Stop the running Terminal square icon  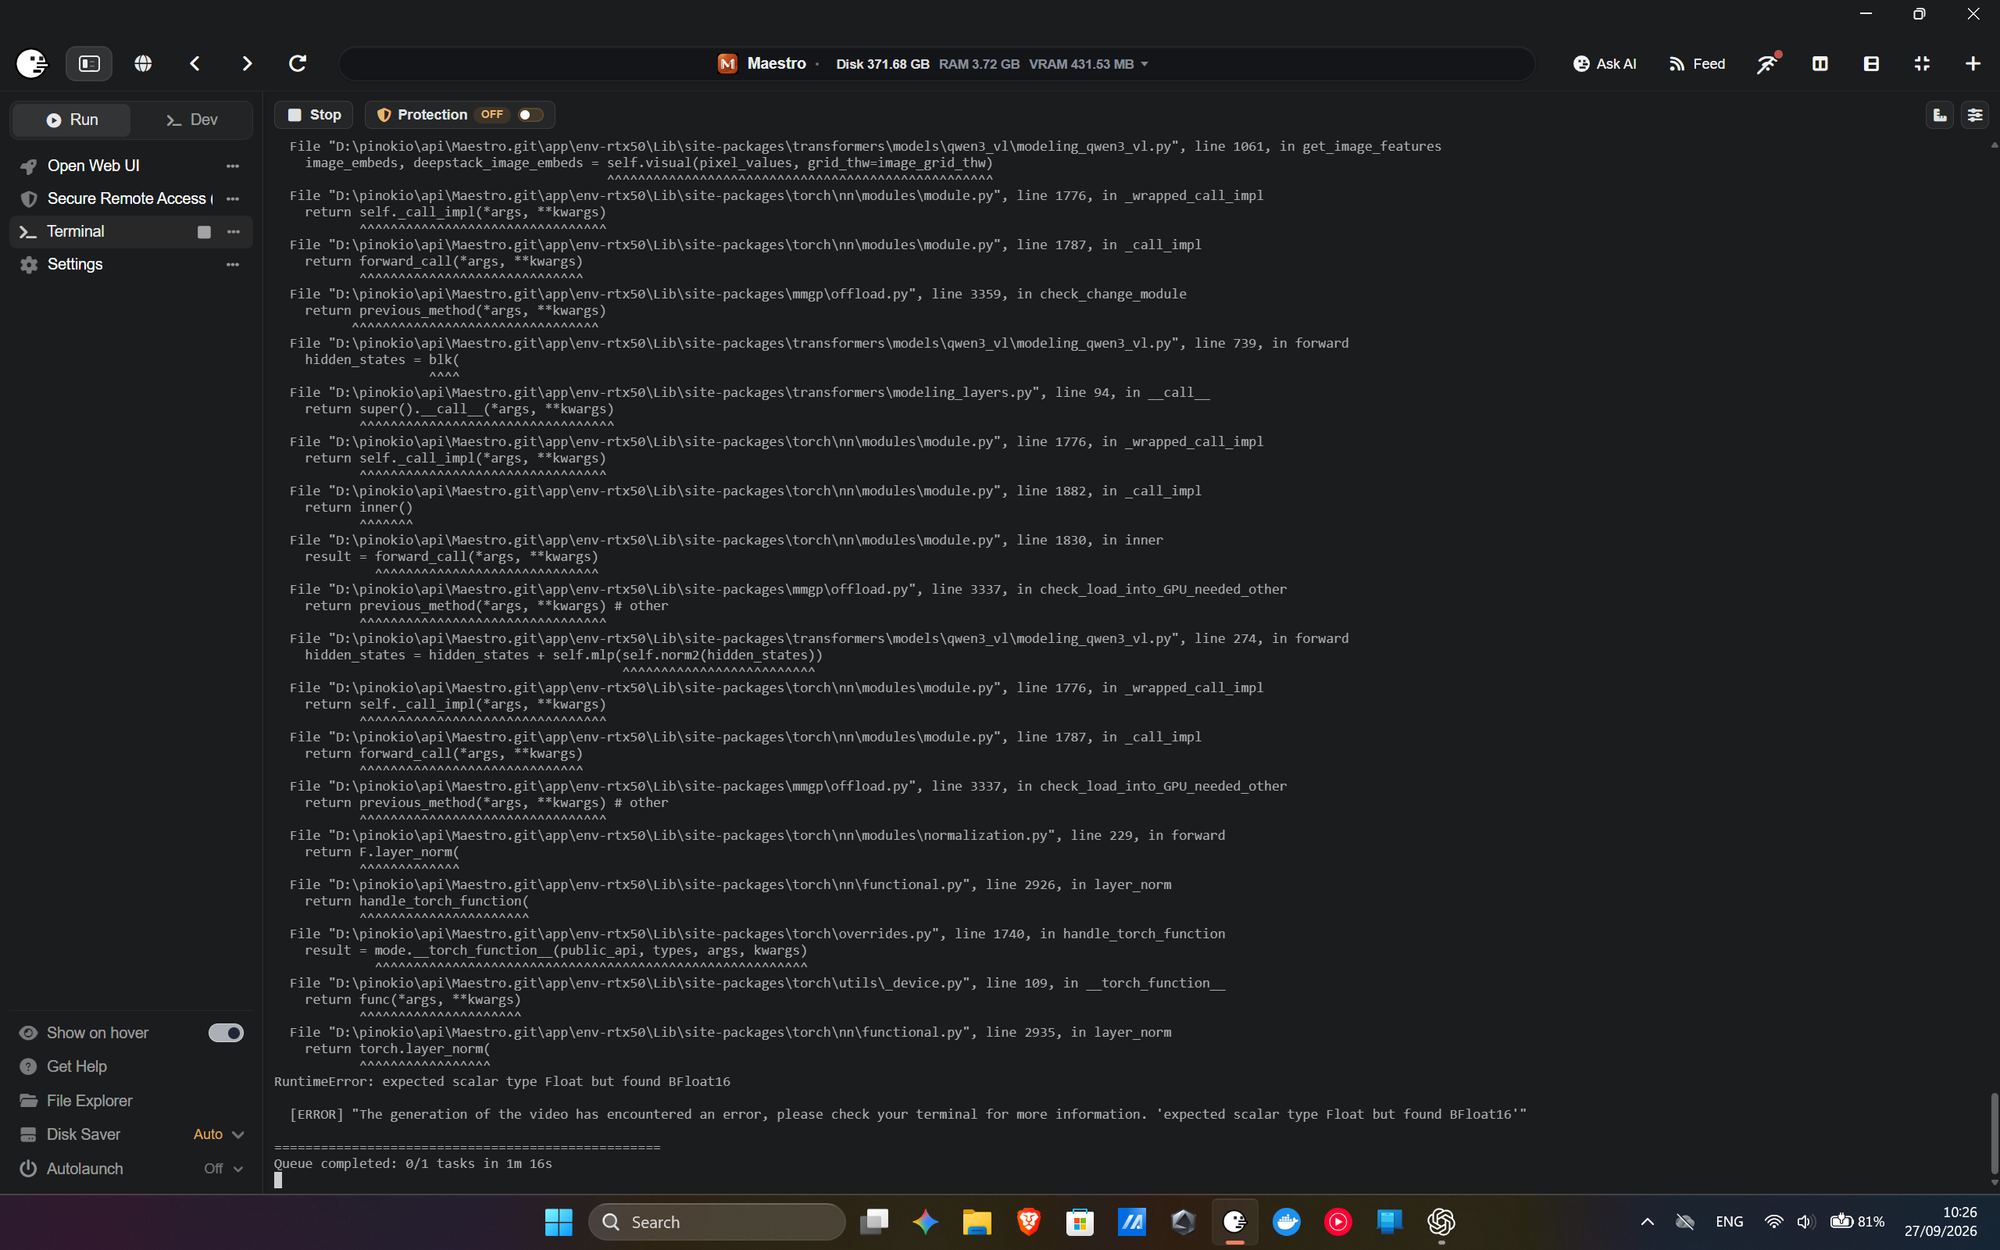(x=204, y=232)
